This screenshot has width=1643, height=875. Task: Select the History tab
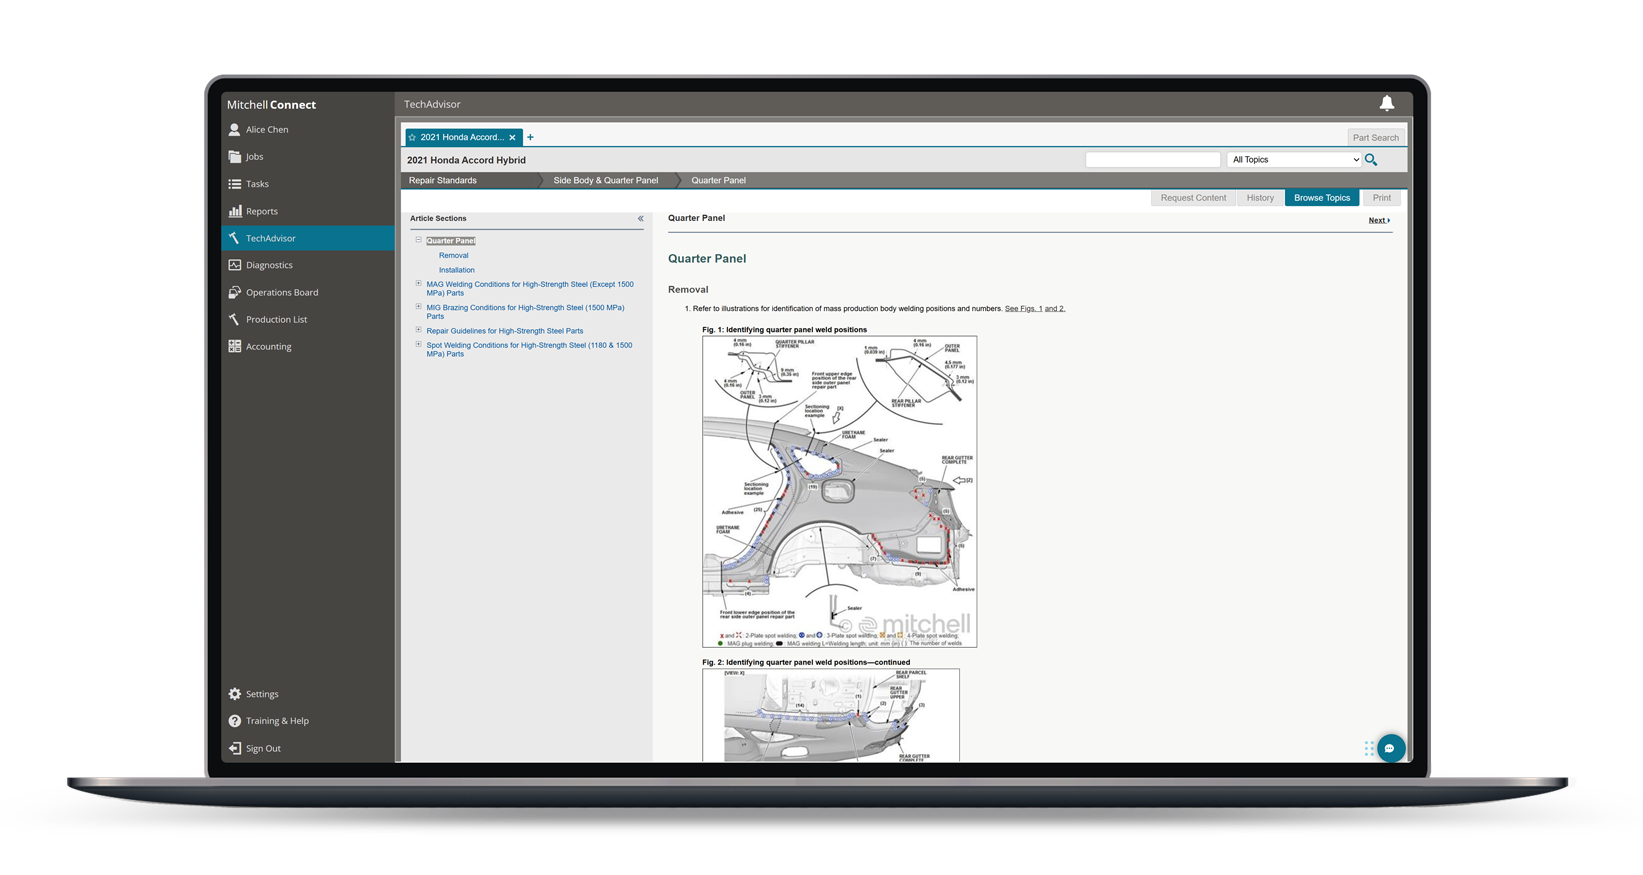tap(1259, 198)
